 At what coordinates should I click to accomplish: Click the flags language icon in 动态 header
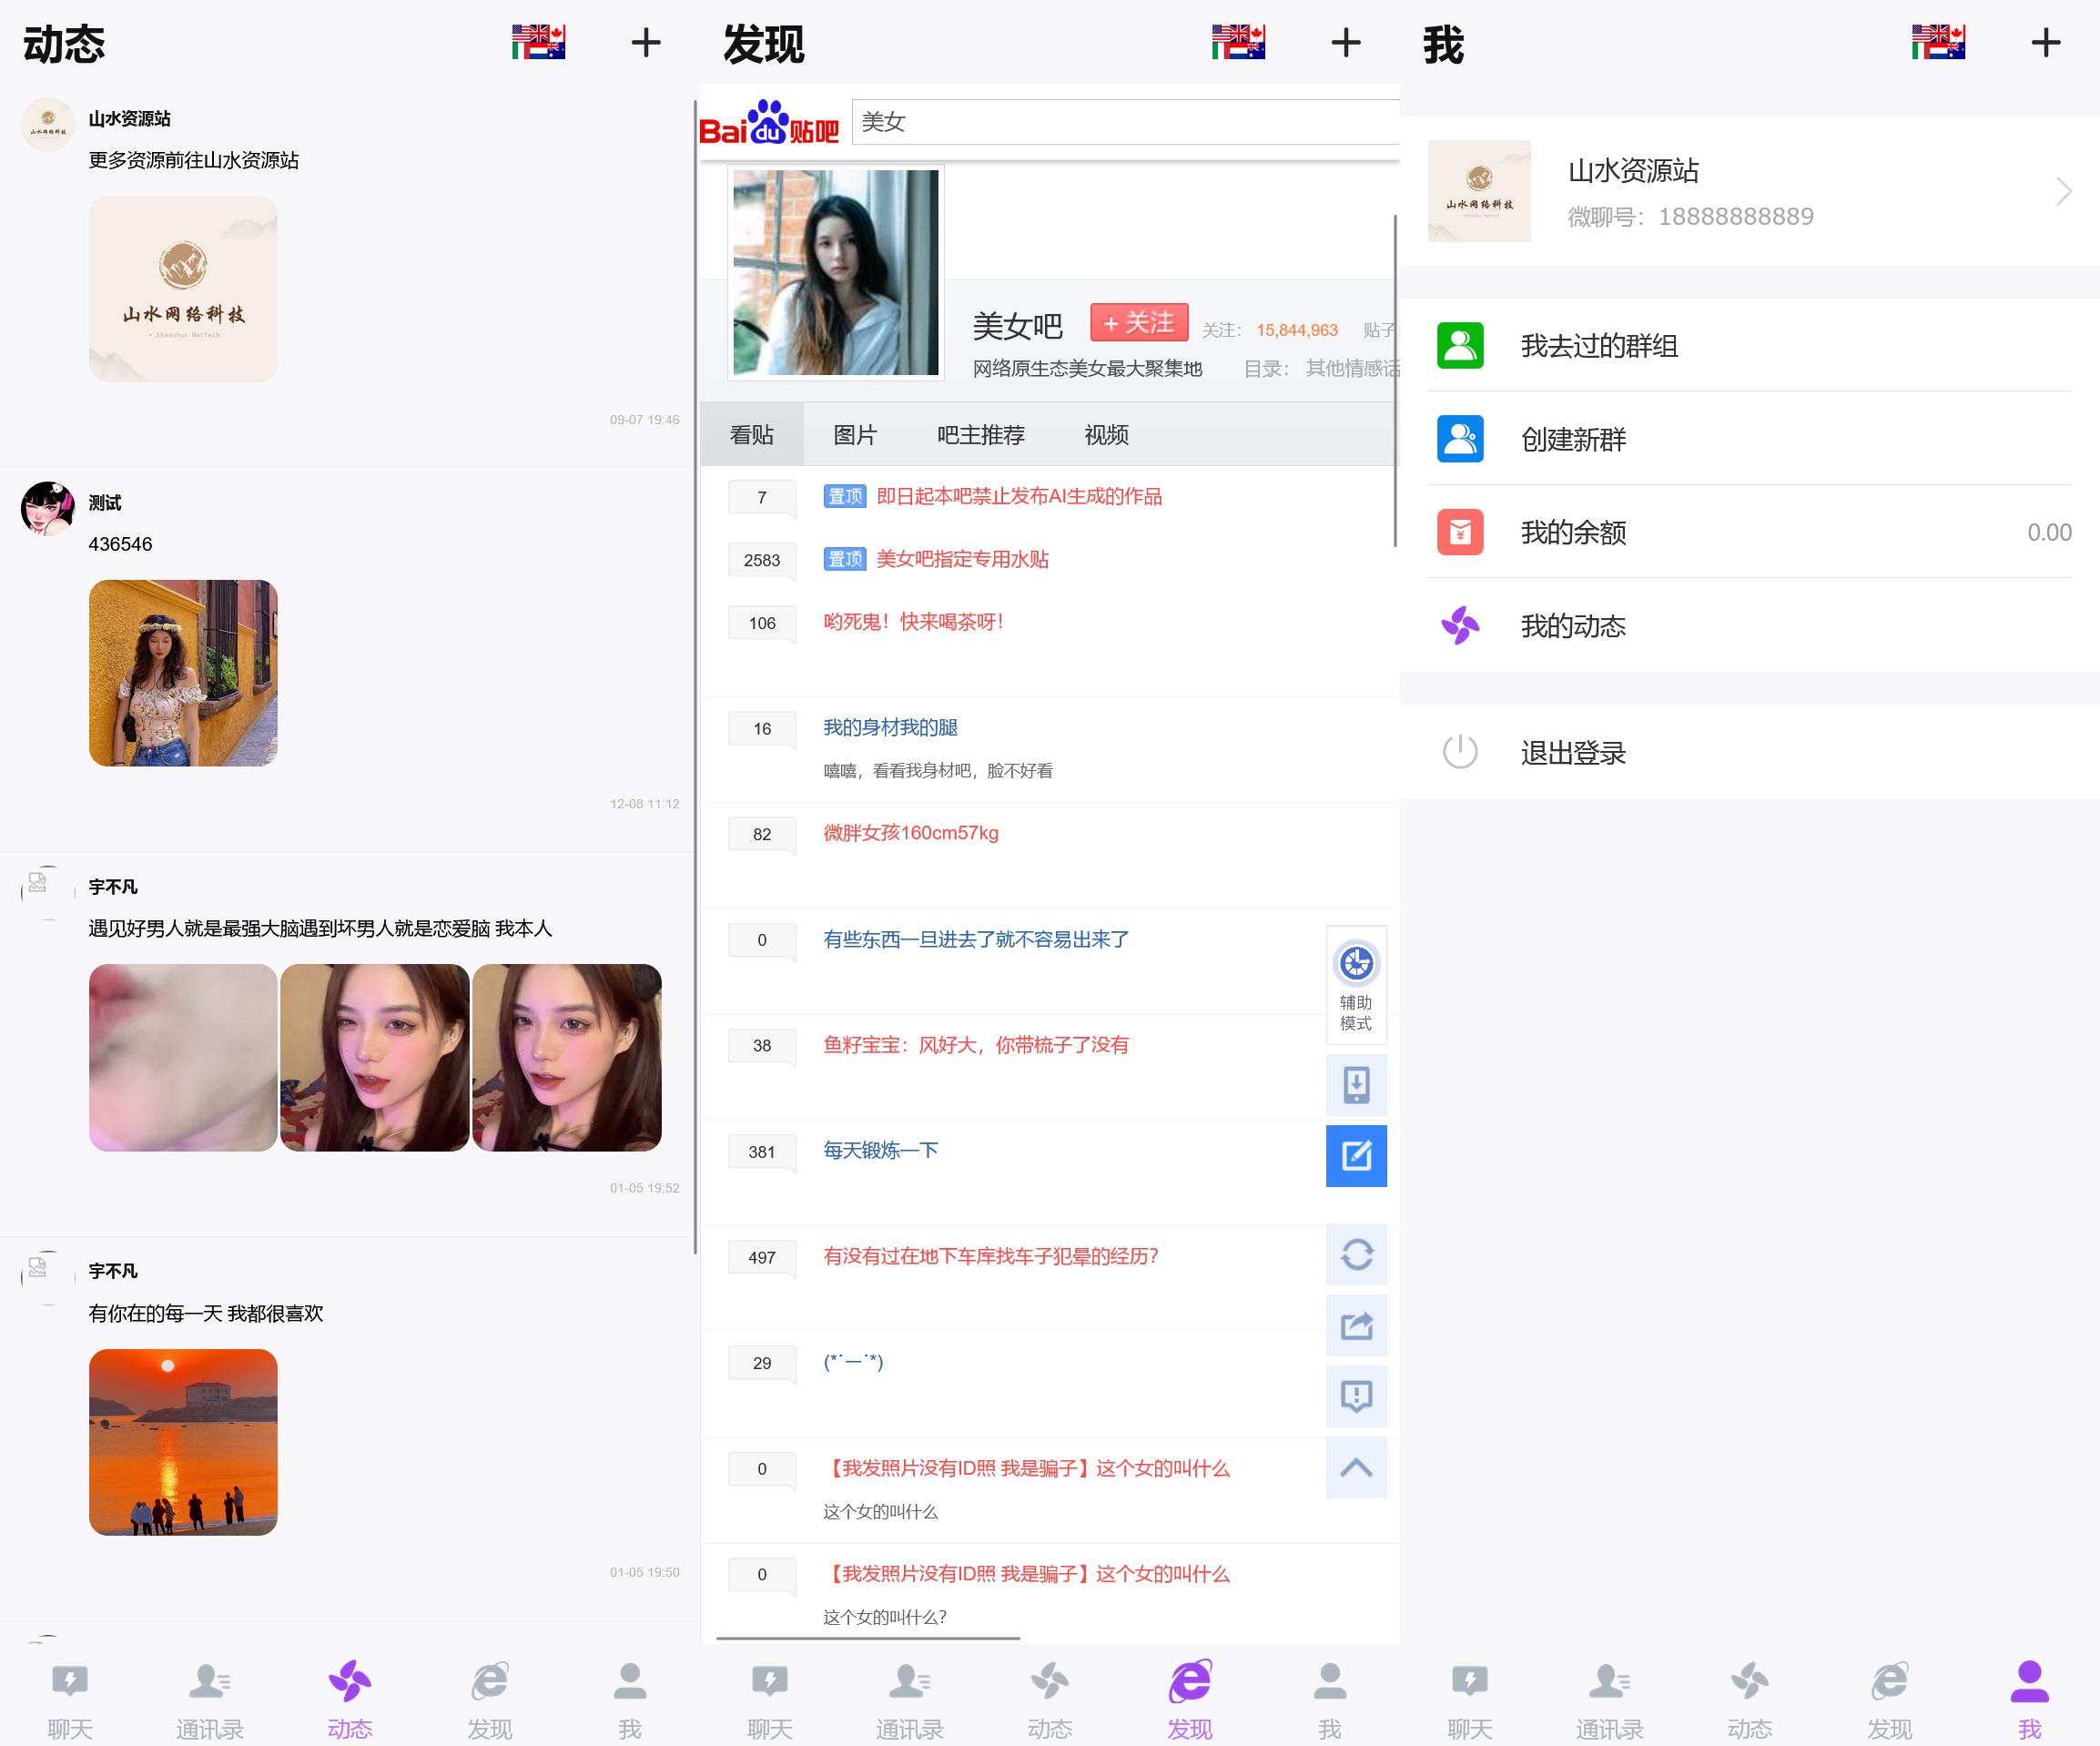click(538, 43)
